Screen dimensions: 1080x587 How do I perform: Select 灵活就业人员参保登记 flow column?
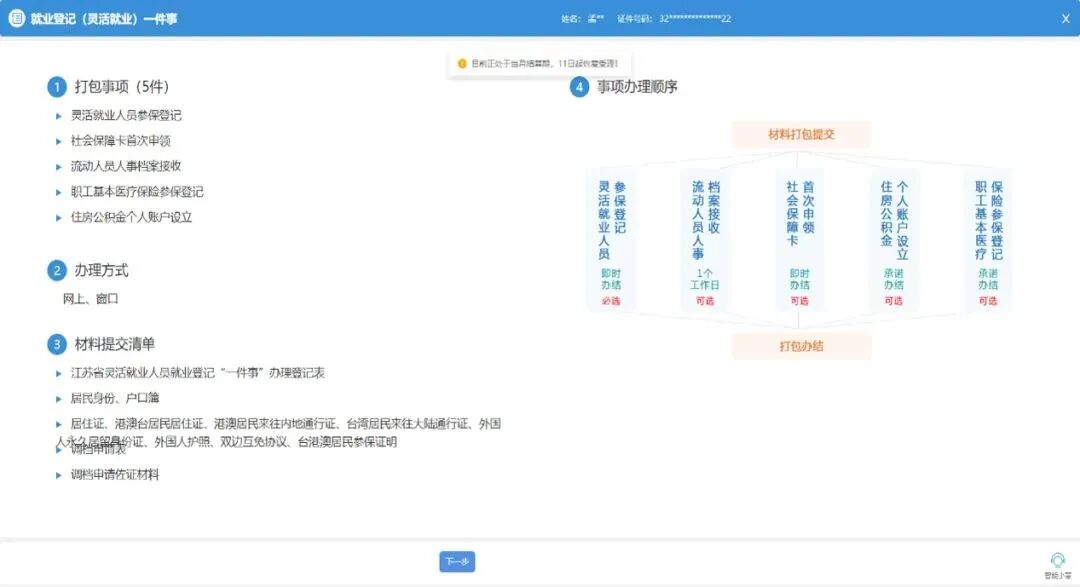tap(611, 240)
